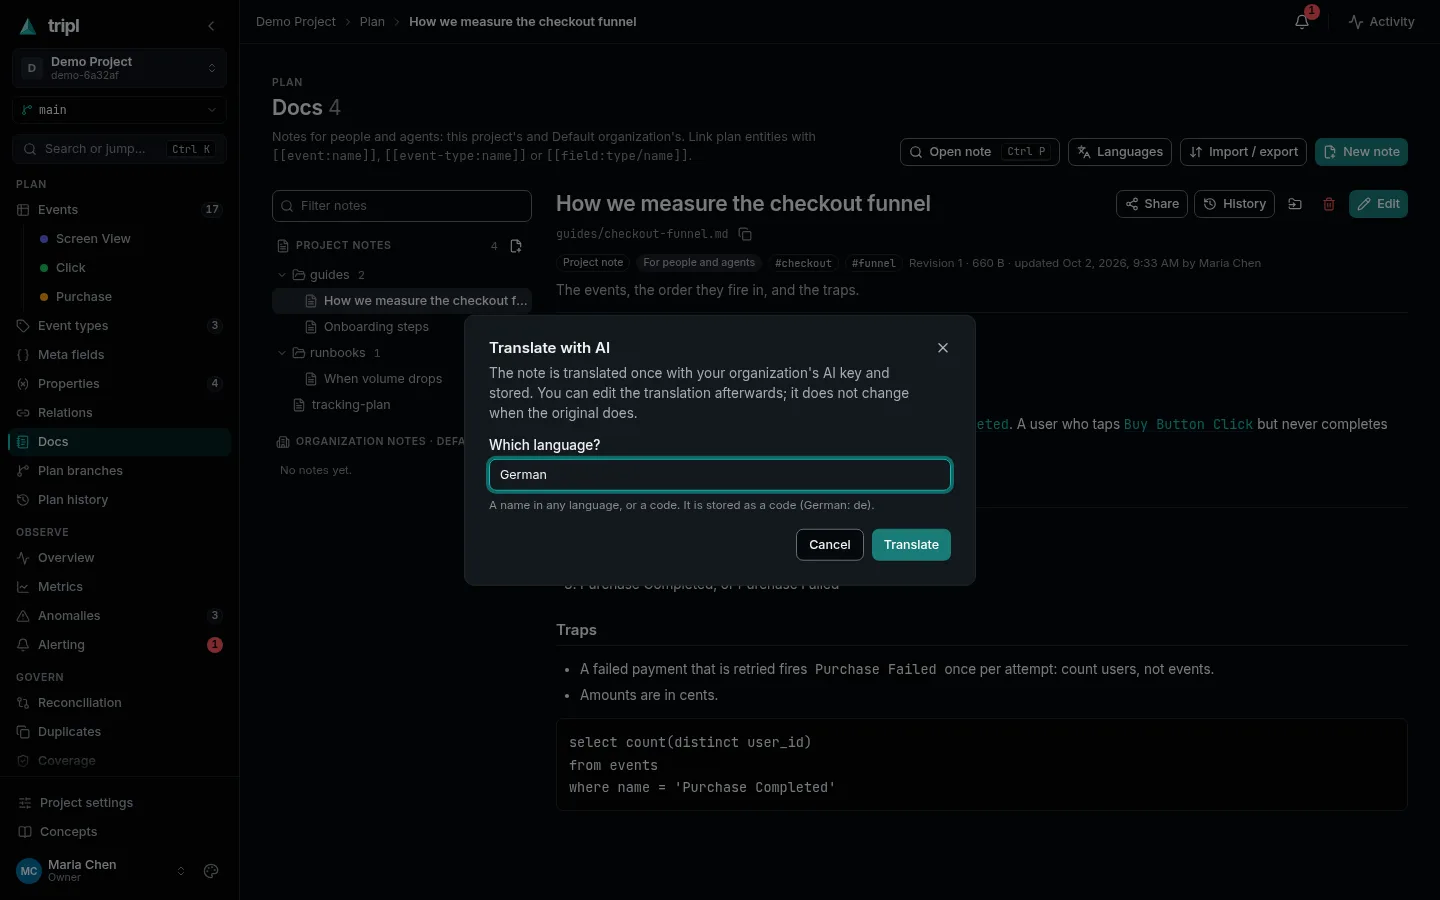Open the Properties section
This screenshot has height=900, width=1440.
120,384
